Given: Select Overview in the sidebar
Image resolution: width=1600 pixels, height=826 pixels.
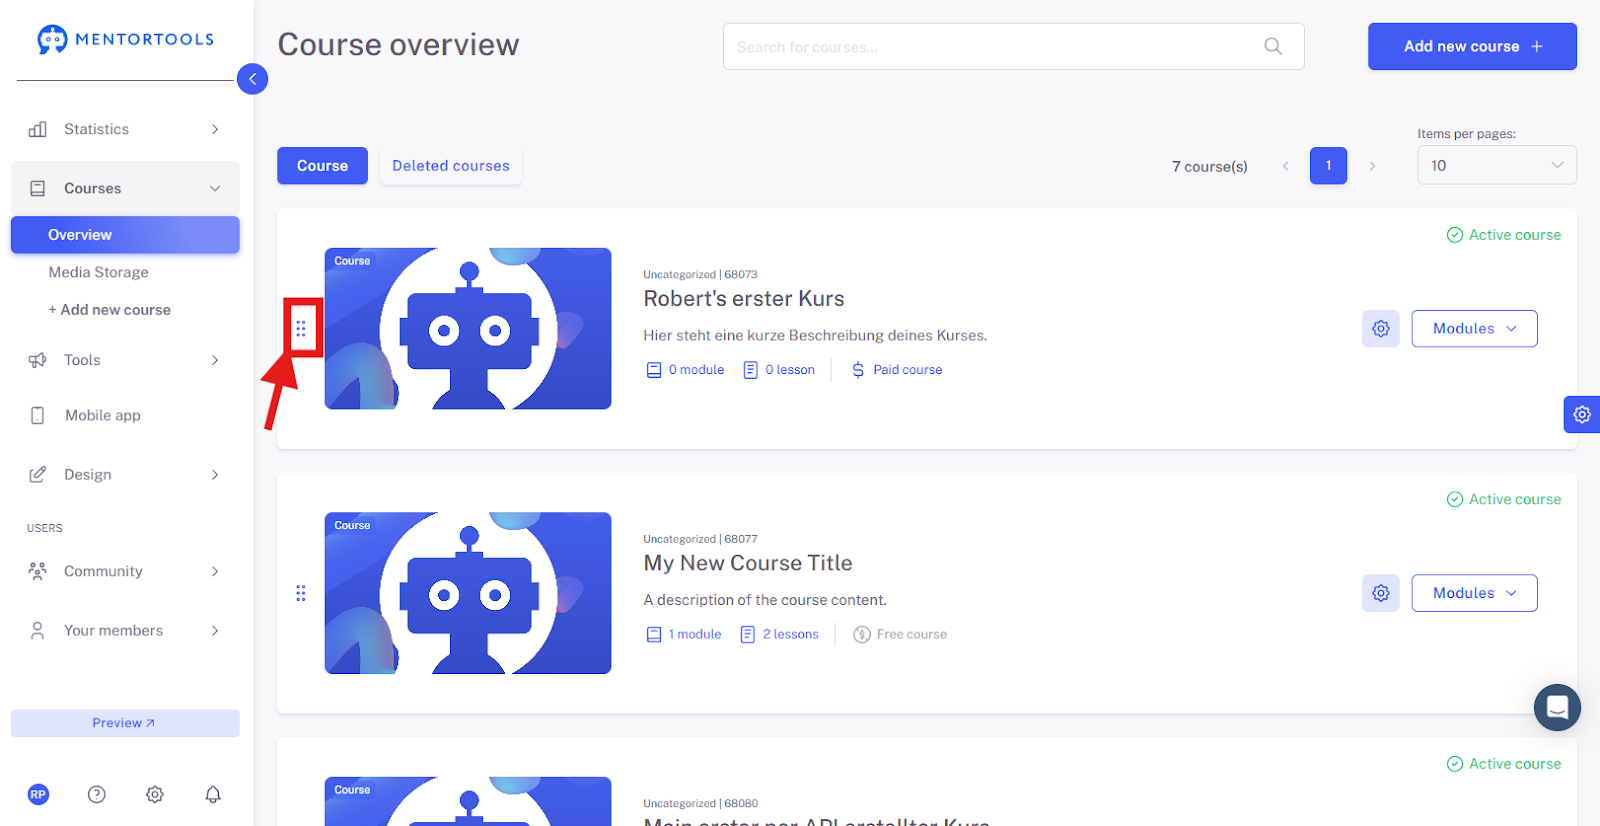Looking at the screenshot, I should [x=125, y=235].
